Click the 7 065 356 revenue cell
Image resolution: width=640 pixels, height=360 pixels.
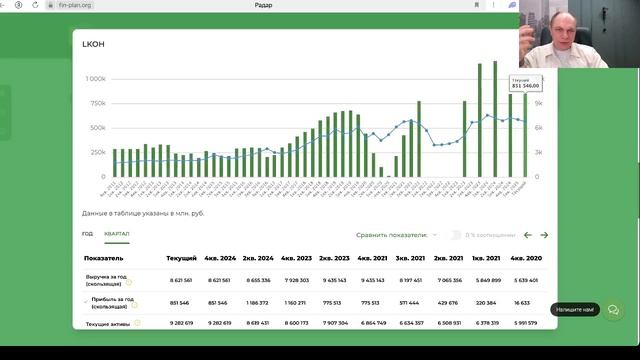pyautogui.click(x=450, y=280)
